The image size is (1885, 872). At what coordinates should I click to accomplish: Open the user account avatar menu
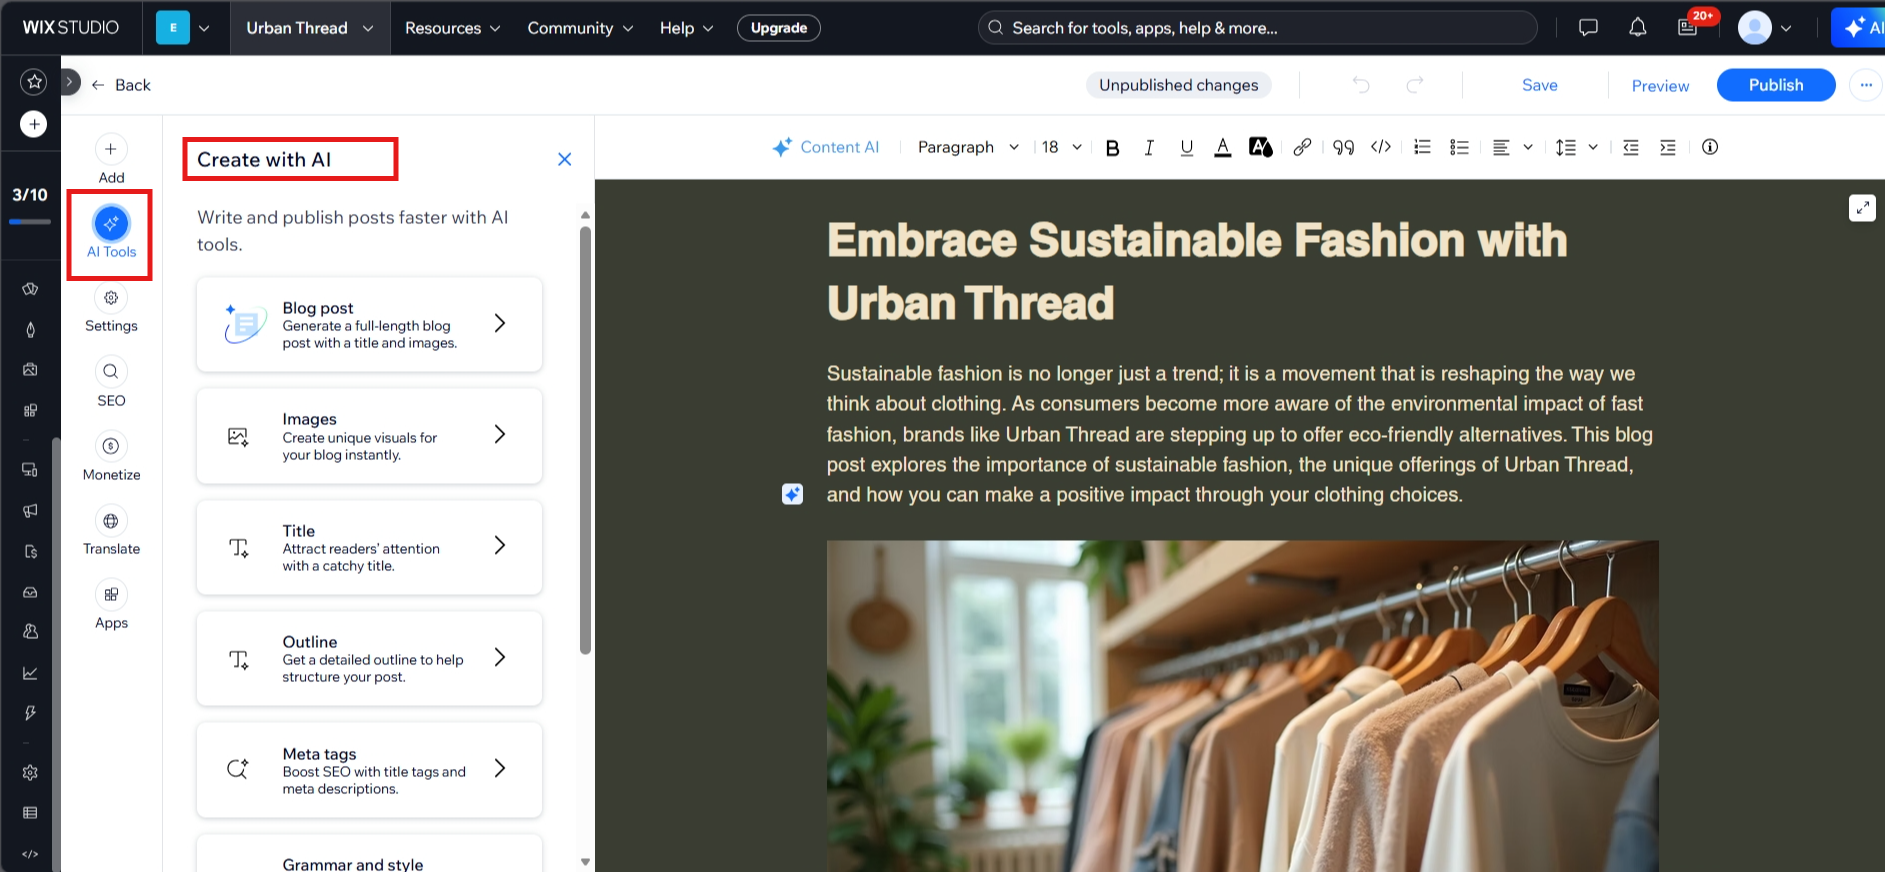(1765, 28)
